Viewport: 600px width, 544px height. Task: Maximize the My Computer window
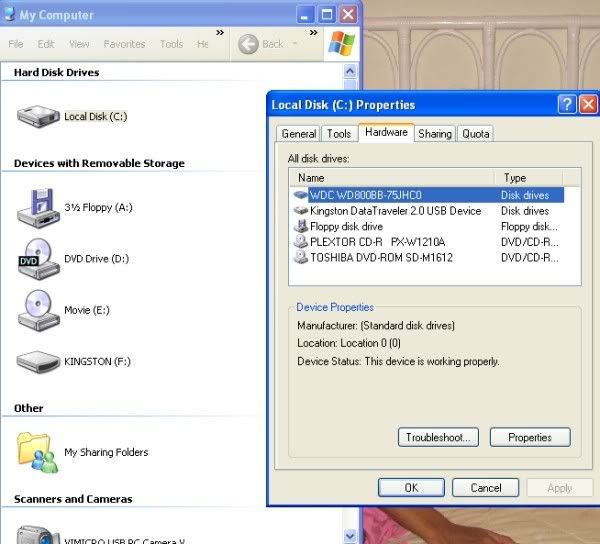pos(327,15)
